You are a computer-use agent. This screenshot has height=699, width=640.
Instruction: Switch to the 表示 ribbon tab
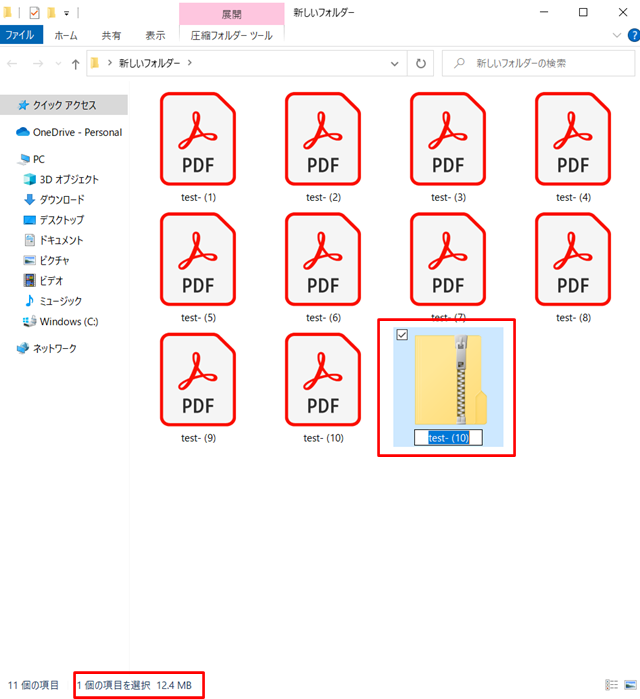tap(155, 35)
